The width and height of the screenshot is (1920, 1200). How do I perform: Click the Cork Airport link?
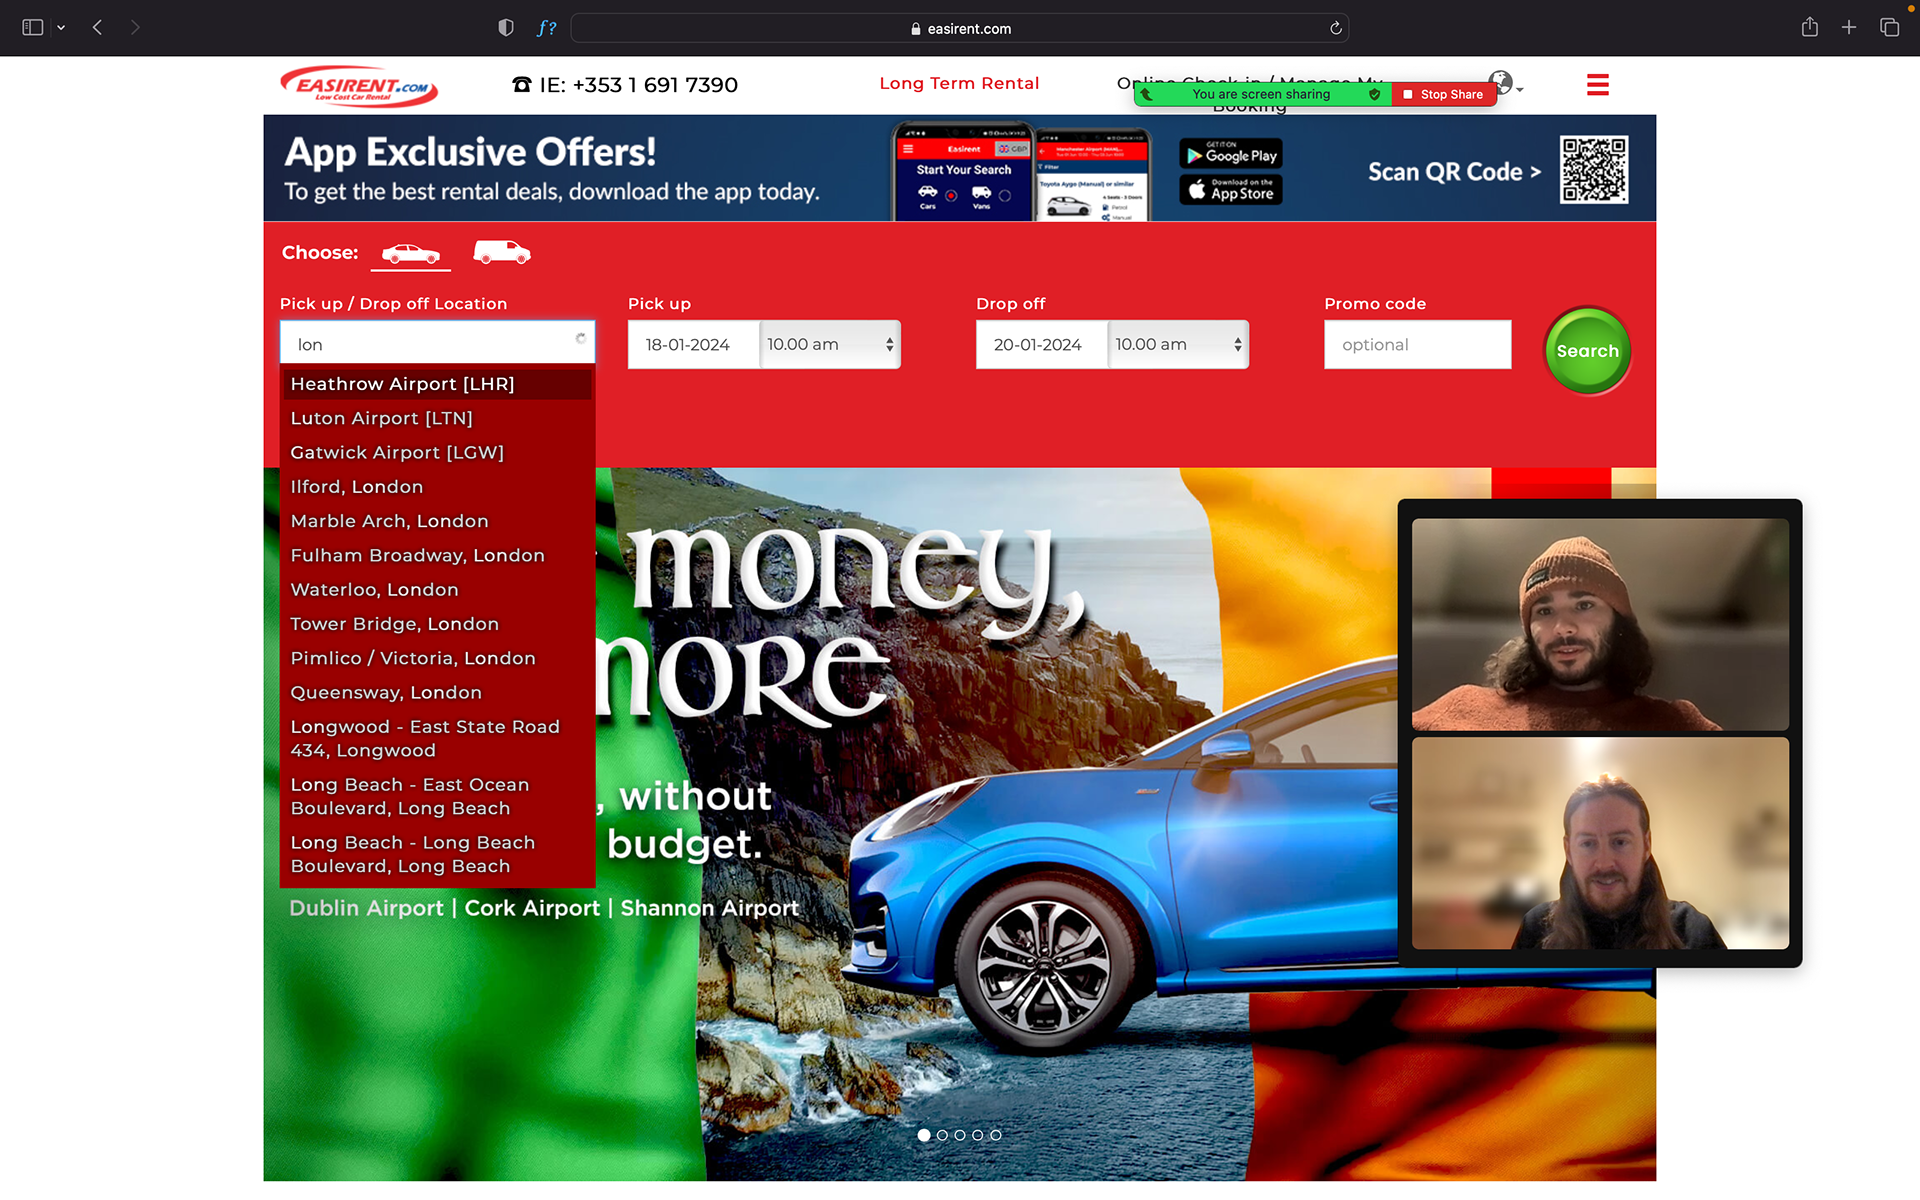532,908
